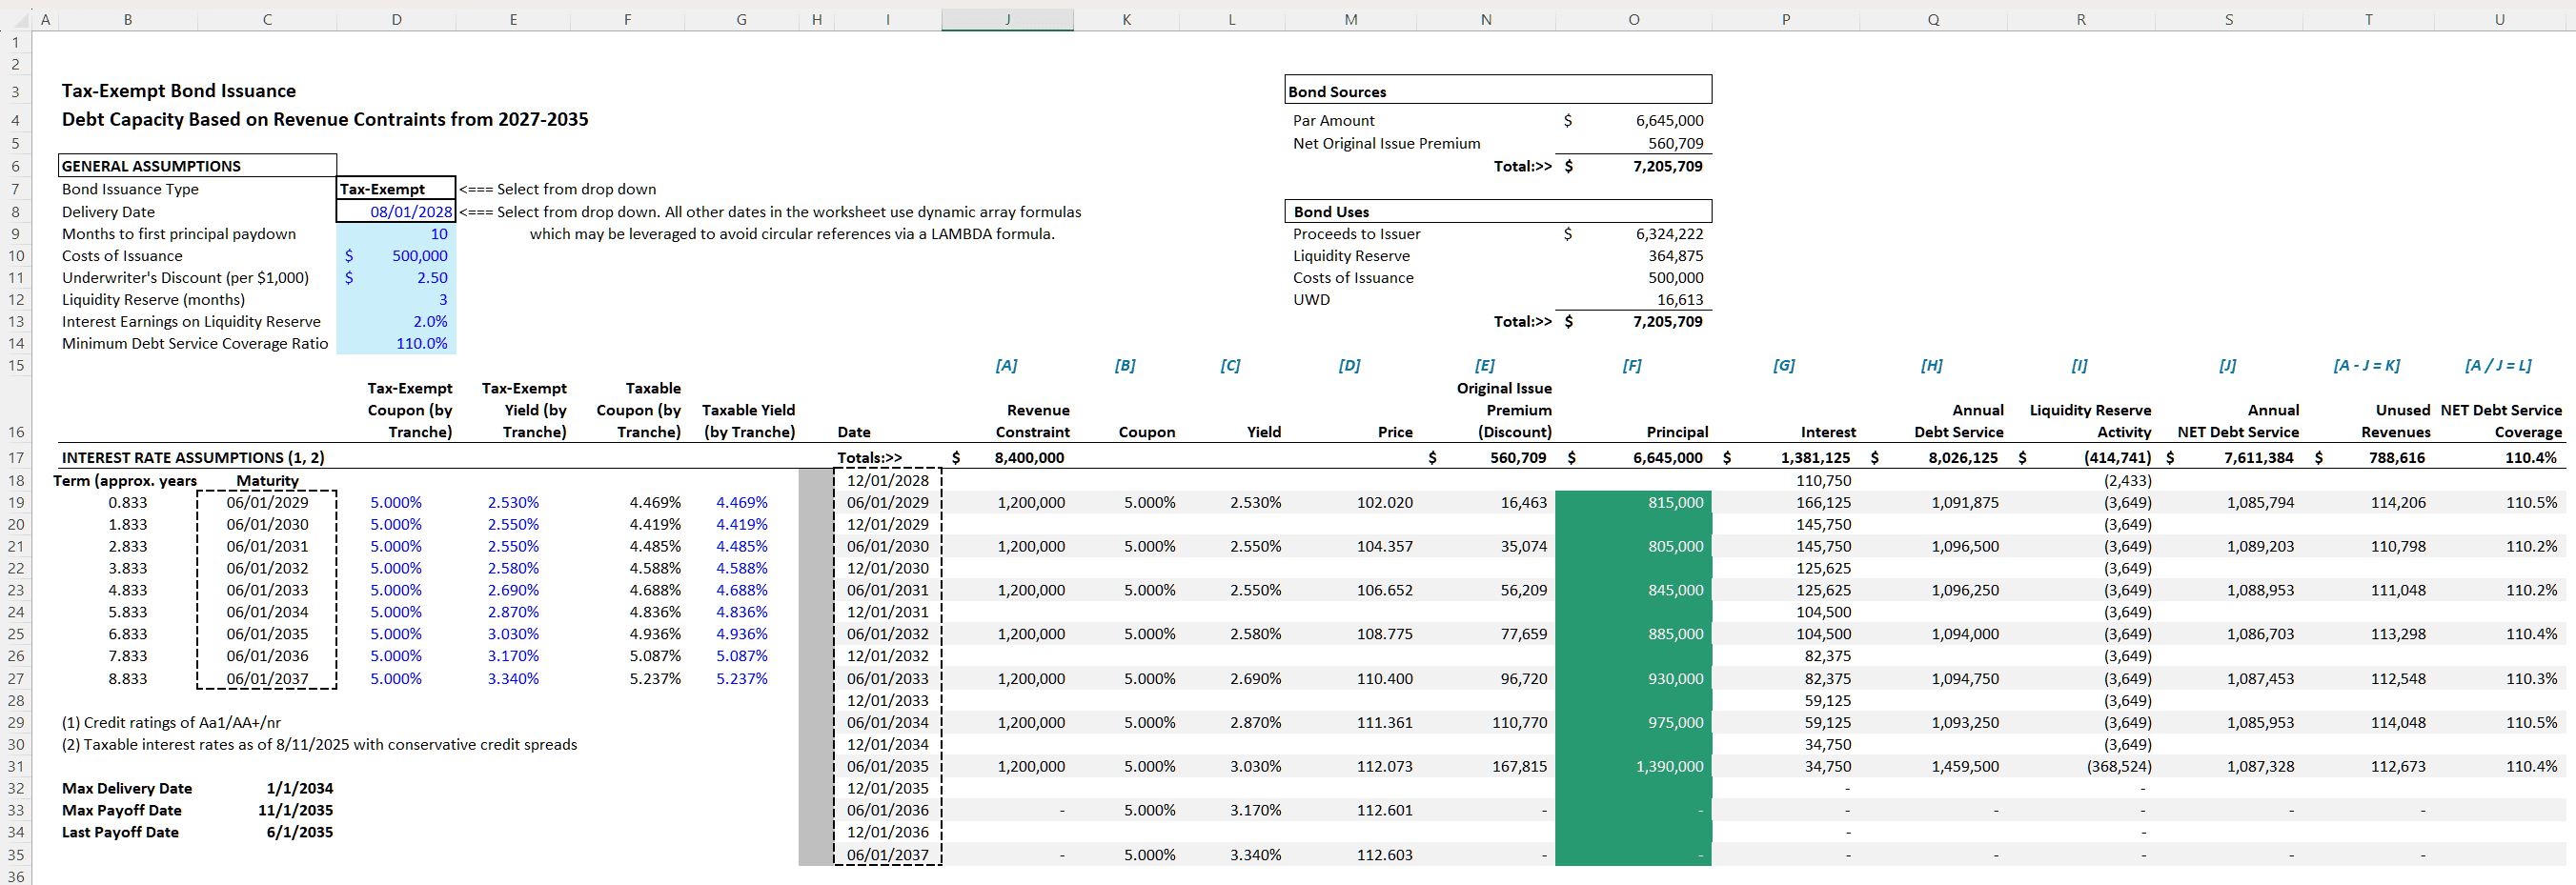Click row 17 header
The height and width of the screenshot is (885, 2576).
16,458
